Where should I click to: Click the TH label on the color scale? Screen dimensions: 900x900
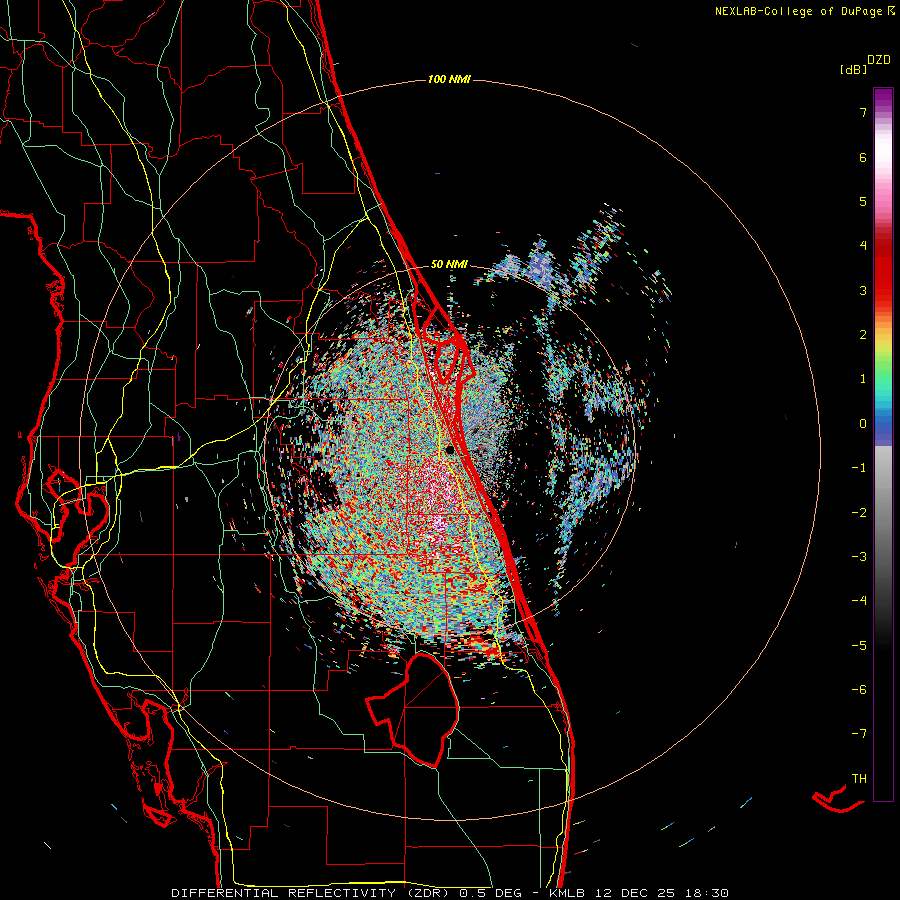(859, 779)
